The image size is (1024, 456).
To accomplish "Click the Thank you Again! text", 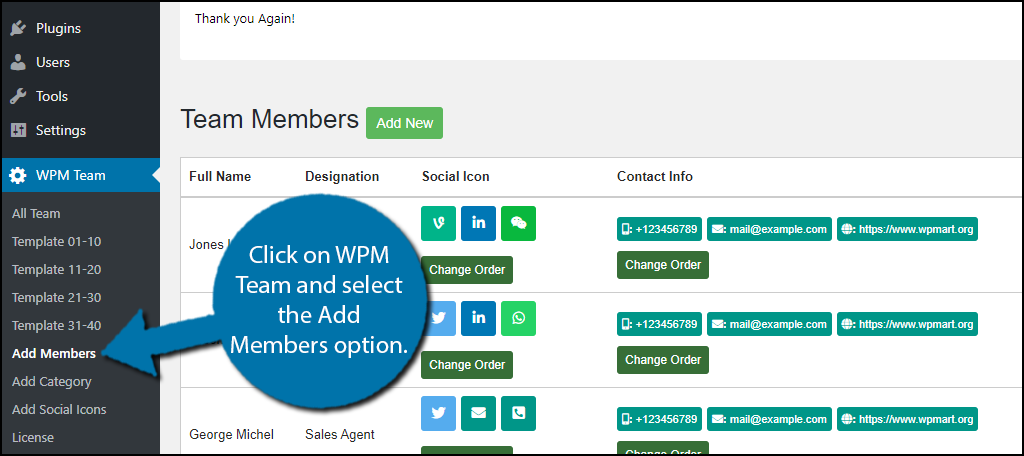I will [x=245, y=19].
